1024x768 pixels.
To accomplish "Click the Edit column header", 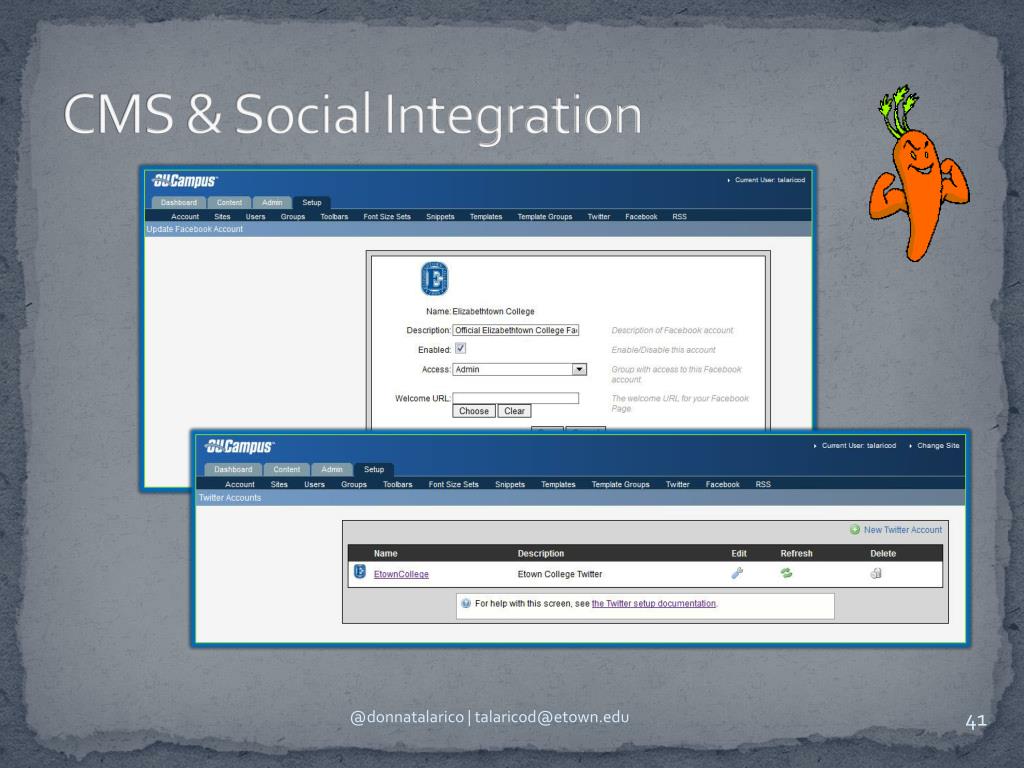I will (739, 553).
